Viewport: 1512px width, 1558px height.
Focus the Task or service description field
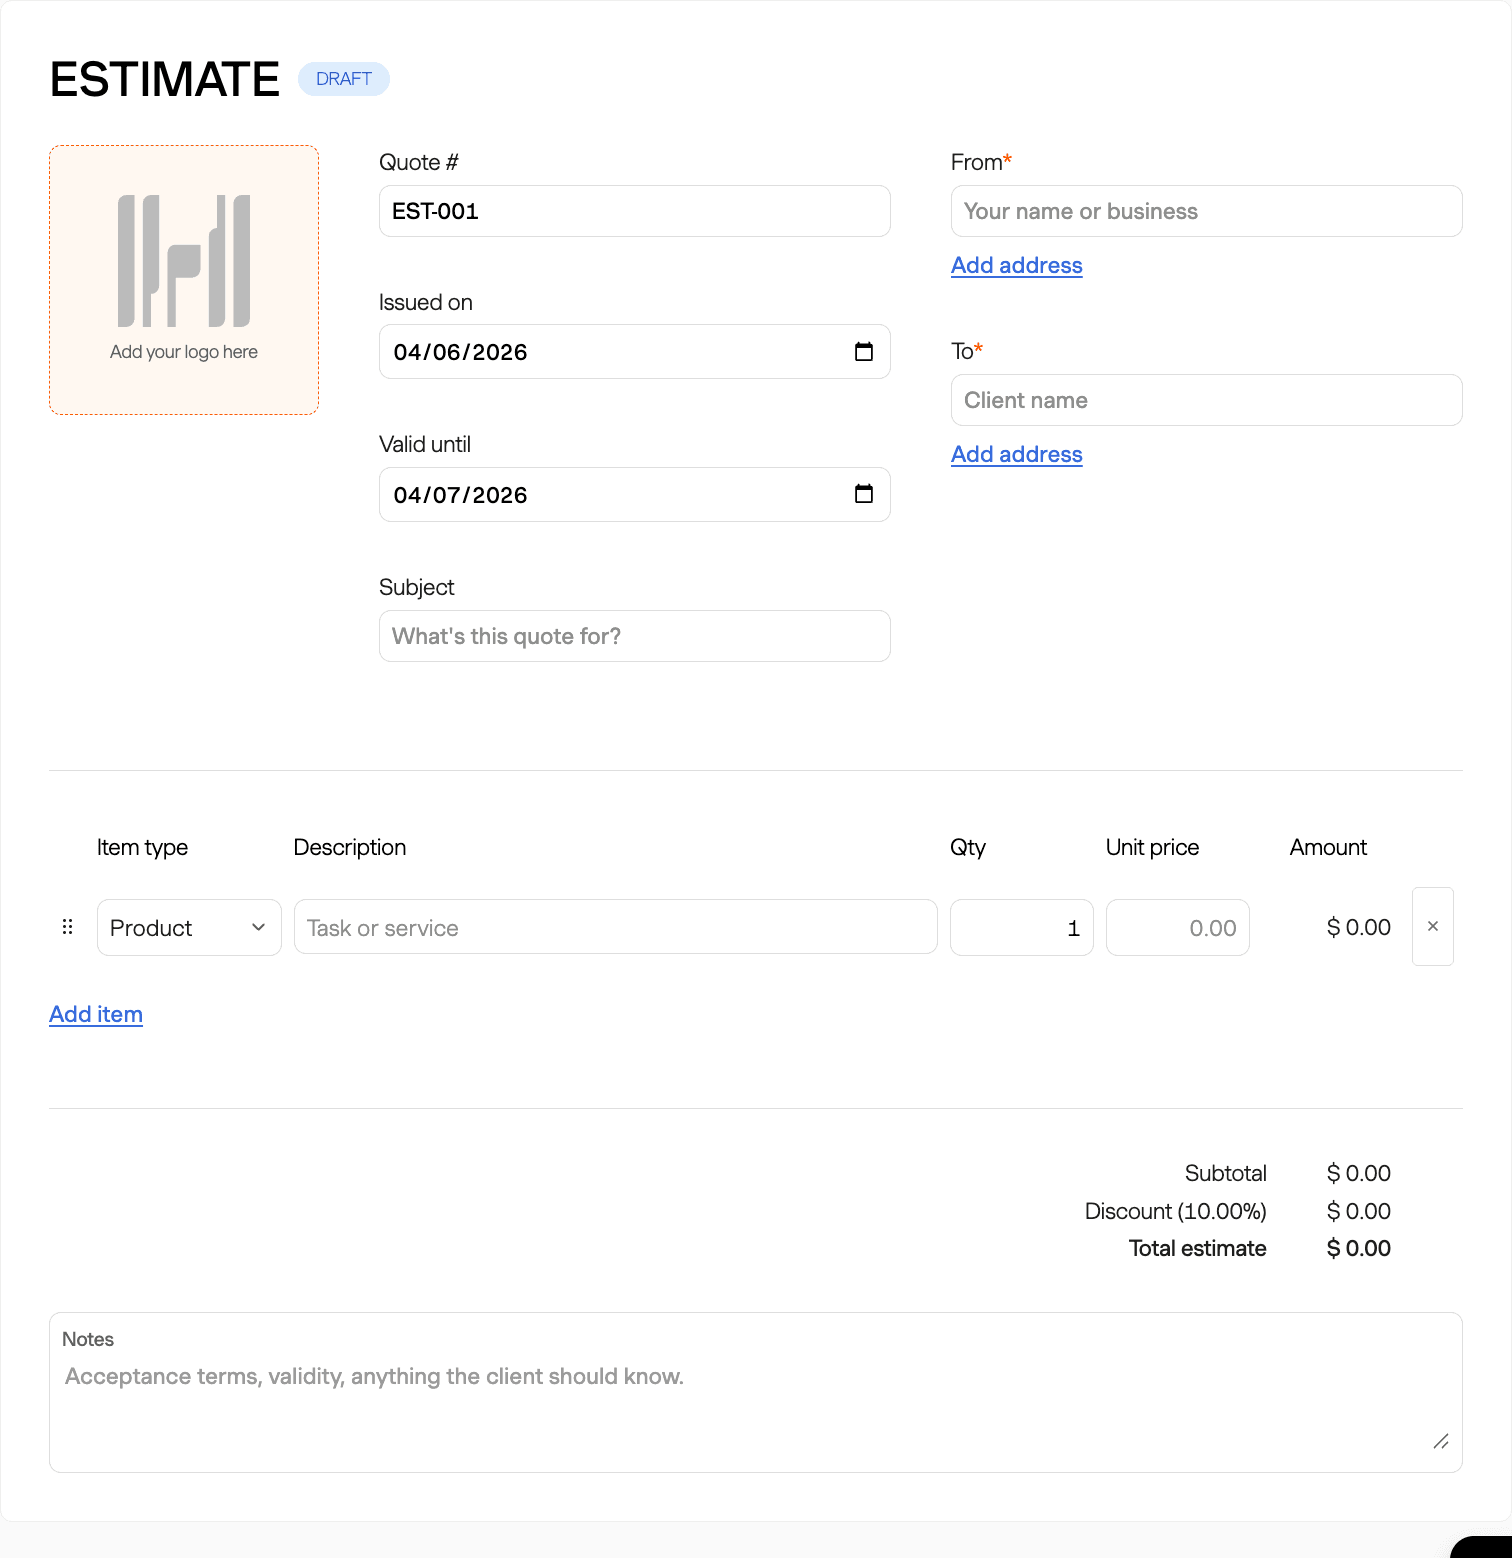pyautogui.click(x=616, y=927)
